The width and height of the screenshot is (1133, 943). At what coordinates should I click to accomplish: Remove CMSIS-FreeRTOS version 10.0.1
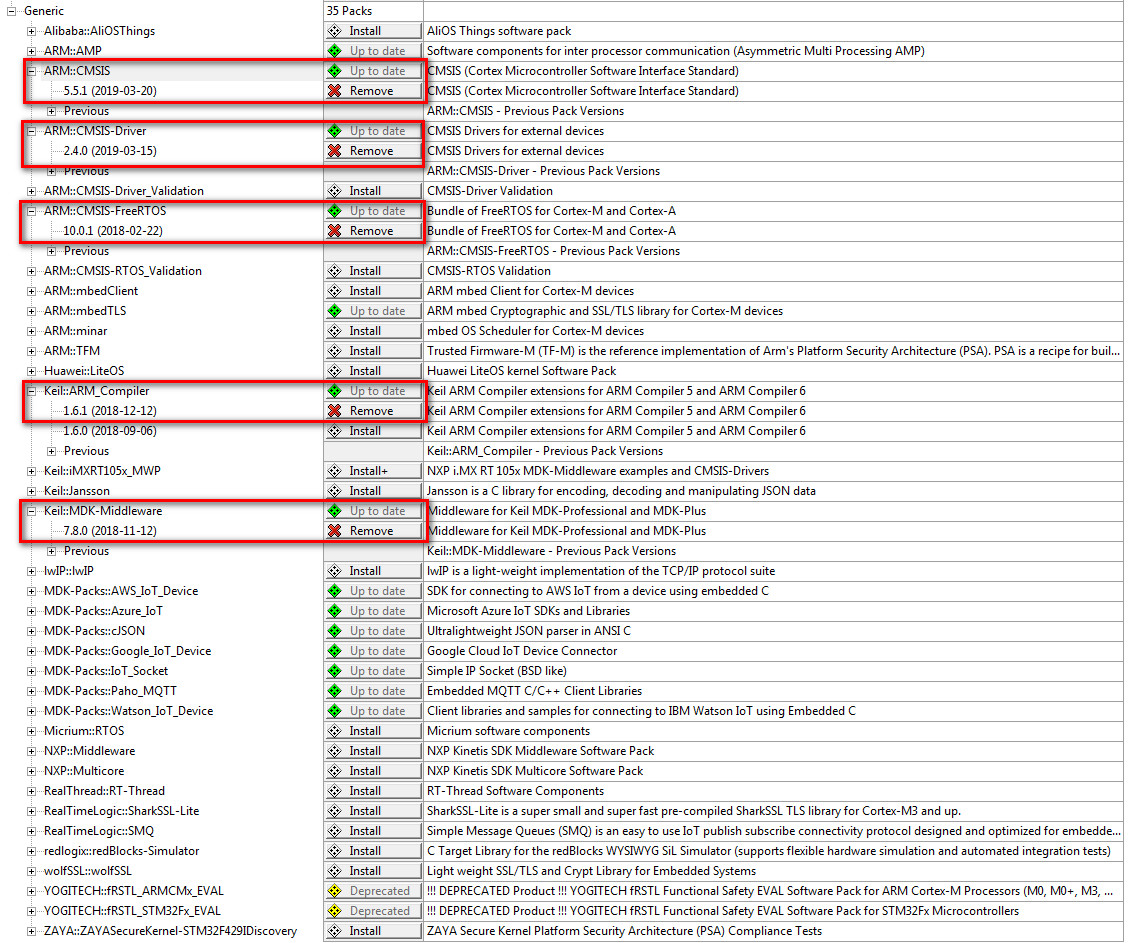(x=373, y=231)
